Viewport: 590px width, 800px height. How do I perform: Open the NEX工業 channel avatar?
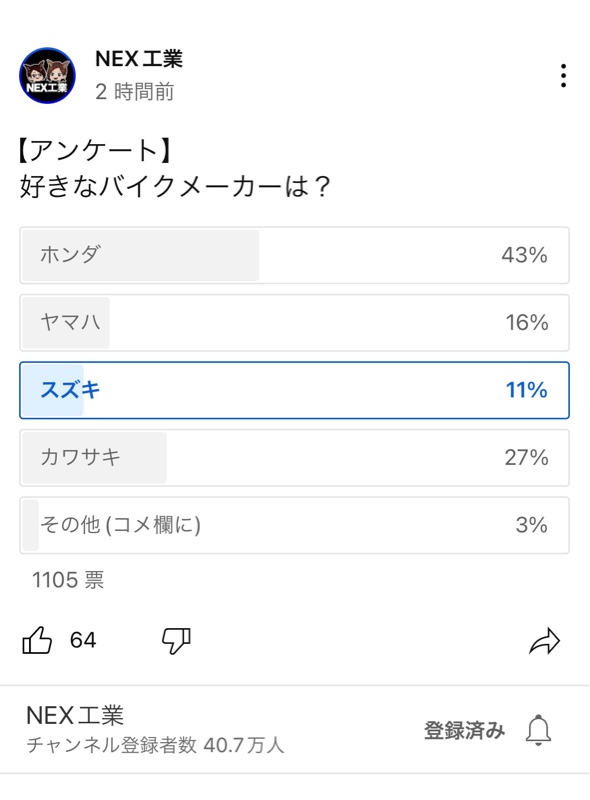pyautogui.click(x=47, y=76)
